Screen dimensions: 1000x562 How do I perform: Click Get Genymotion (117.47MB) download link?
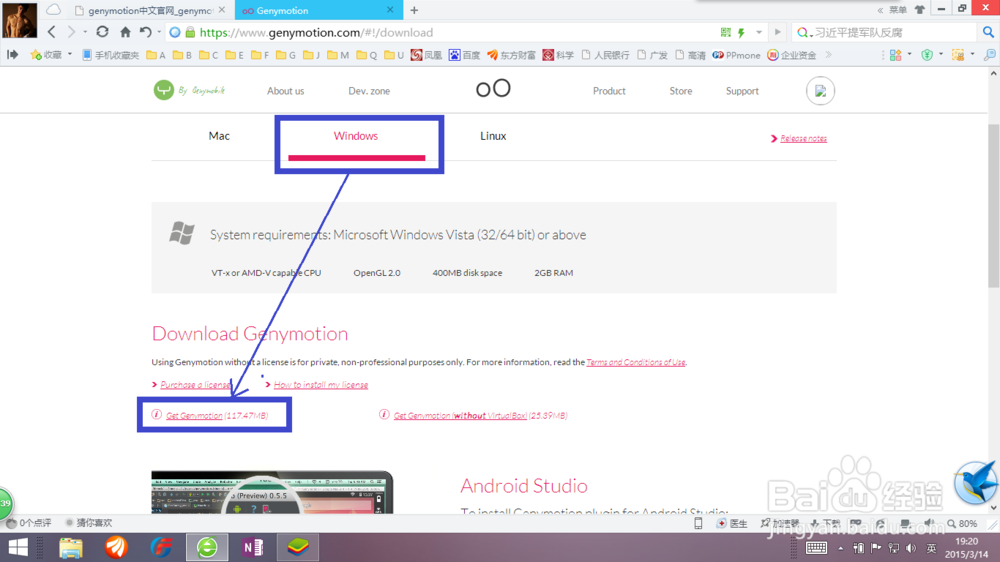click(217, 415)
